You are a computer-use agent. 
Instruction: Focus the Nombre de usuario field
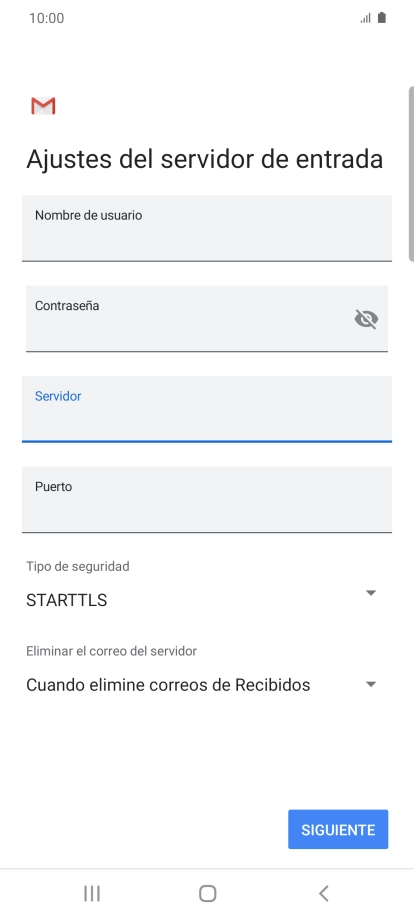(207, 228)
